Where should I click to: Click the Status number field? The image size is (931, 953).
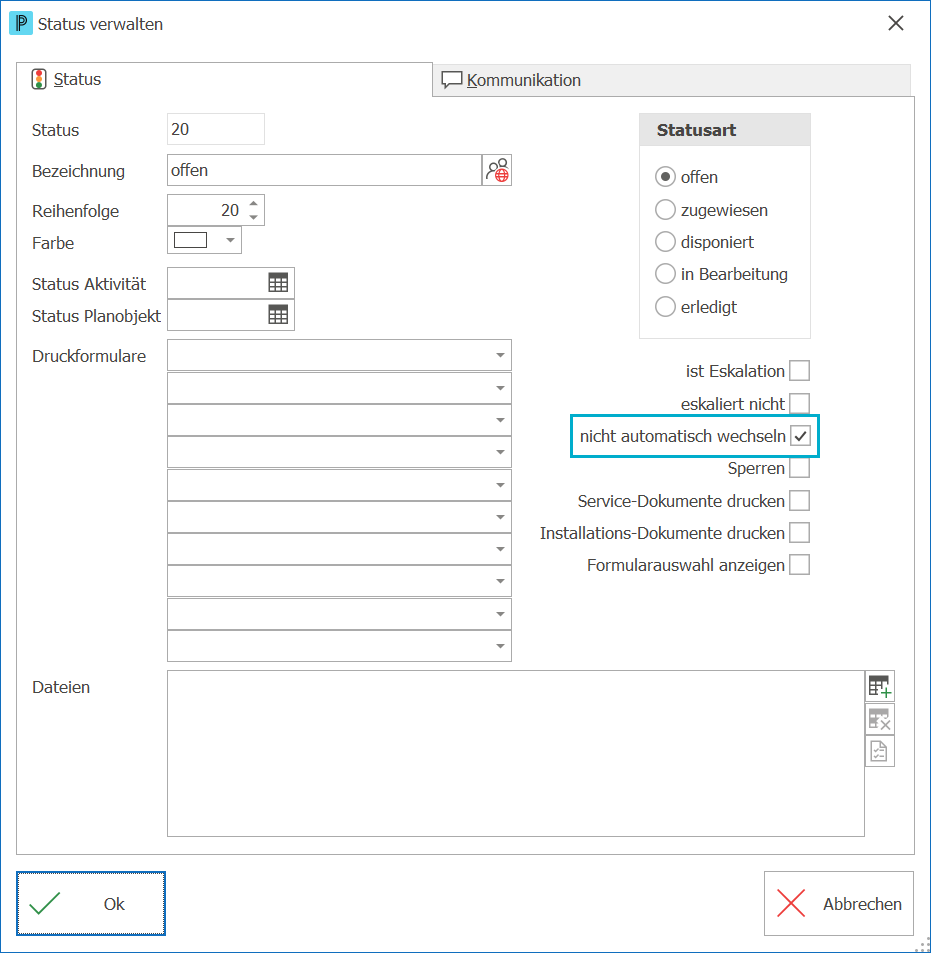click(216, 129)
